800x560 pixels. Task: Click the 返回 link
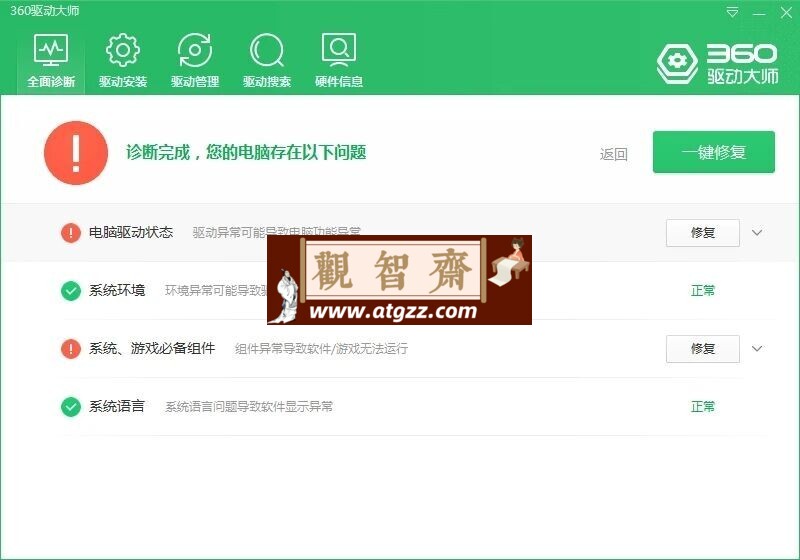(x=613, y=154)
